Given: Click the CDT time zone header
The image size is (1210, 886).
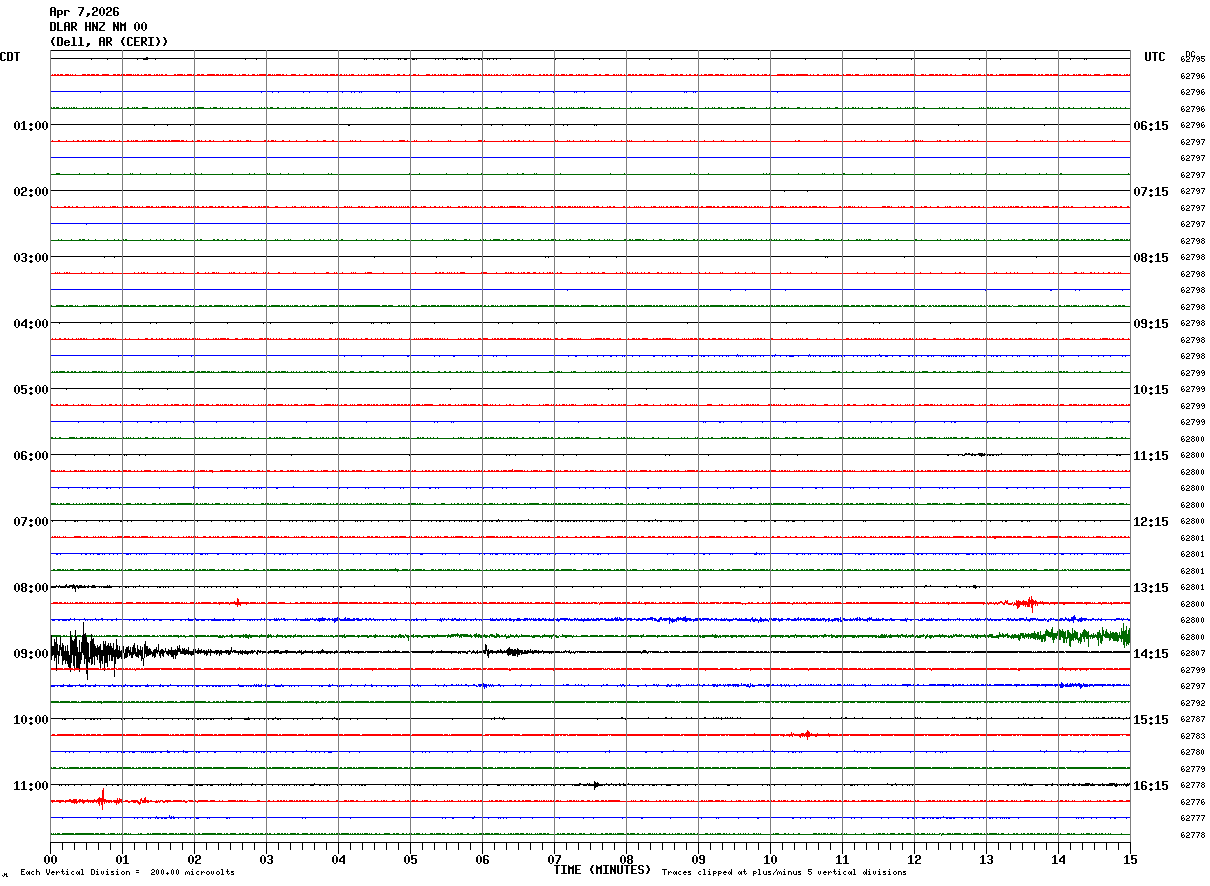Looking at the screenshot, I should [10, 57].
